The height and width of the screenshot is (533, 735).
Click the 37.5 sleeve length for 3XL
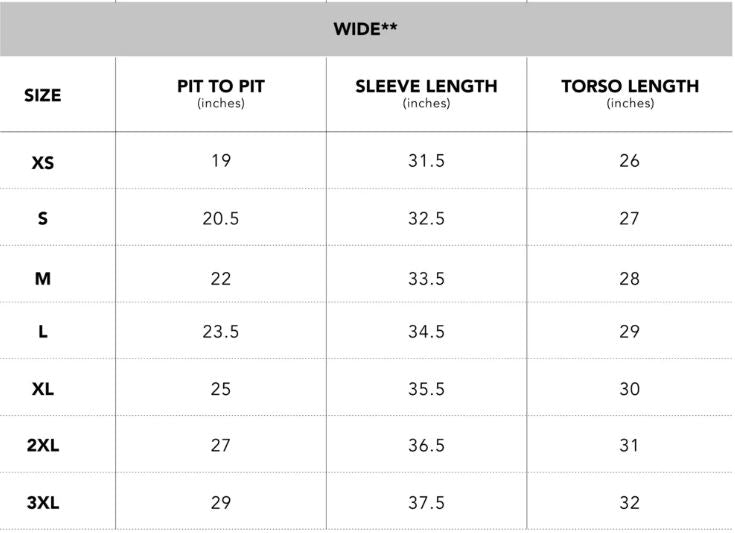426,503
